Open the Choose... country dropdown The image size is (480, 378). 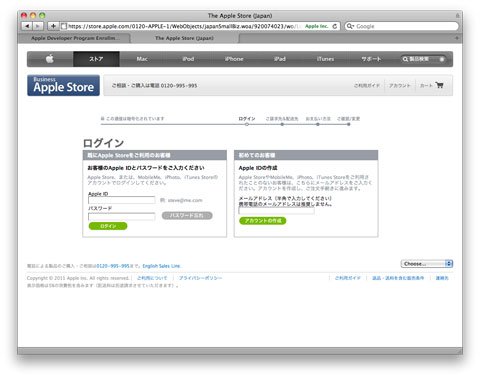click(x=426, y=264)
